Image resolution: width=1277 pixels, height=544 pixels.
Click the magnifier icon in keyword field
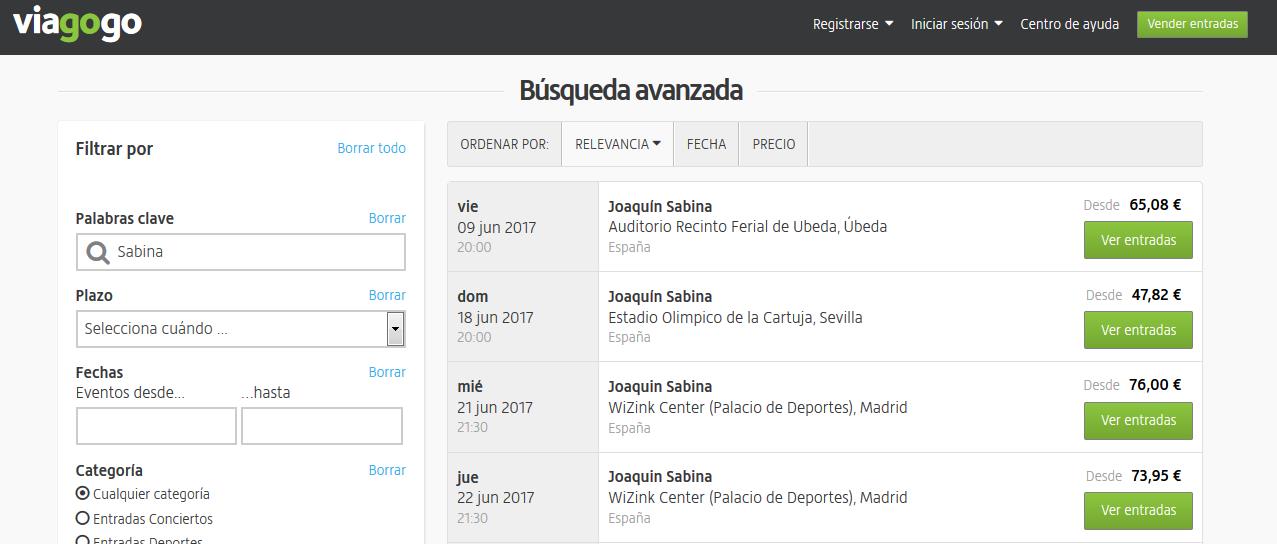(97, 253)
